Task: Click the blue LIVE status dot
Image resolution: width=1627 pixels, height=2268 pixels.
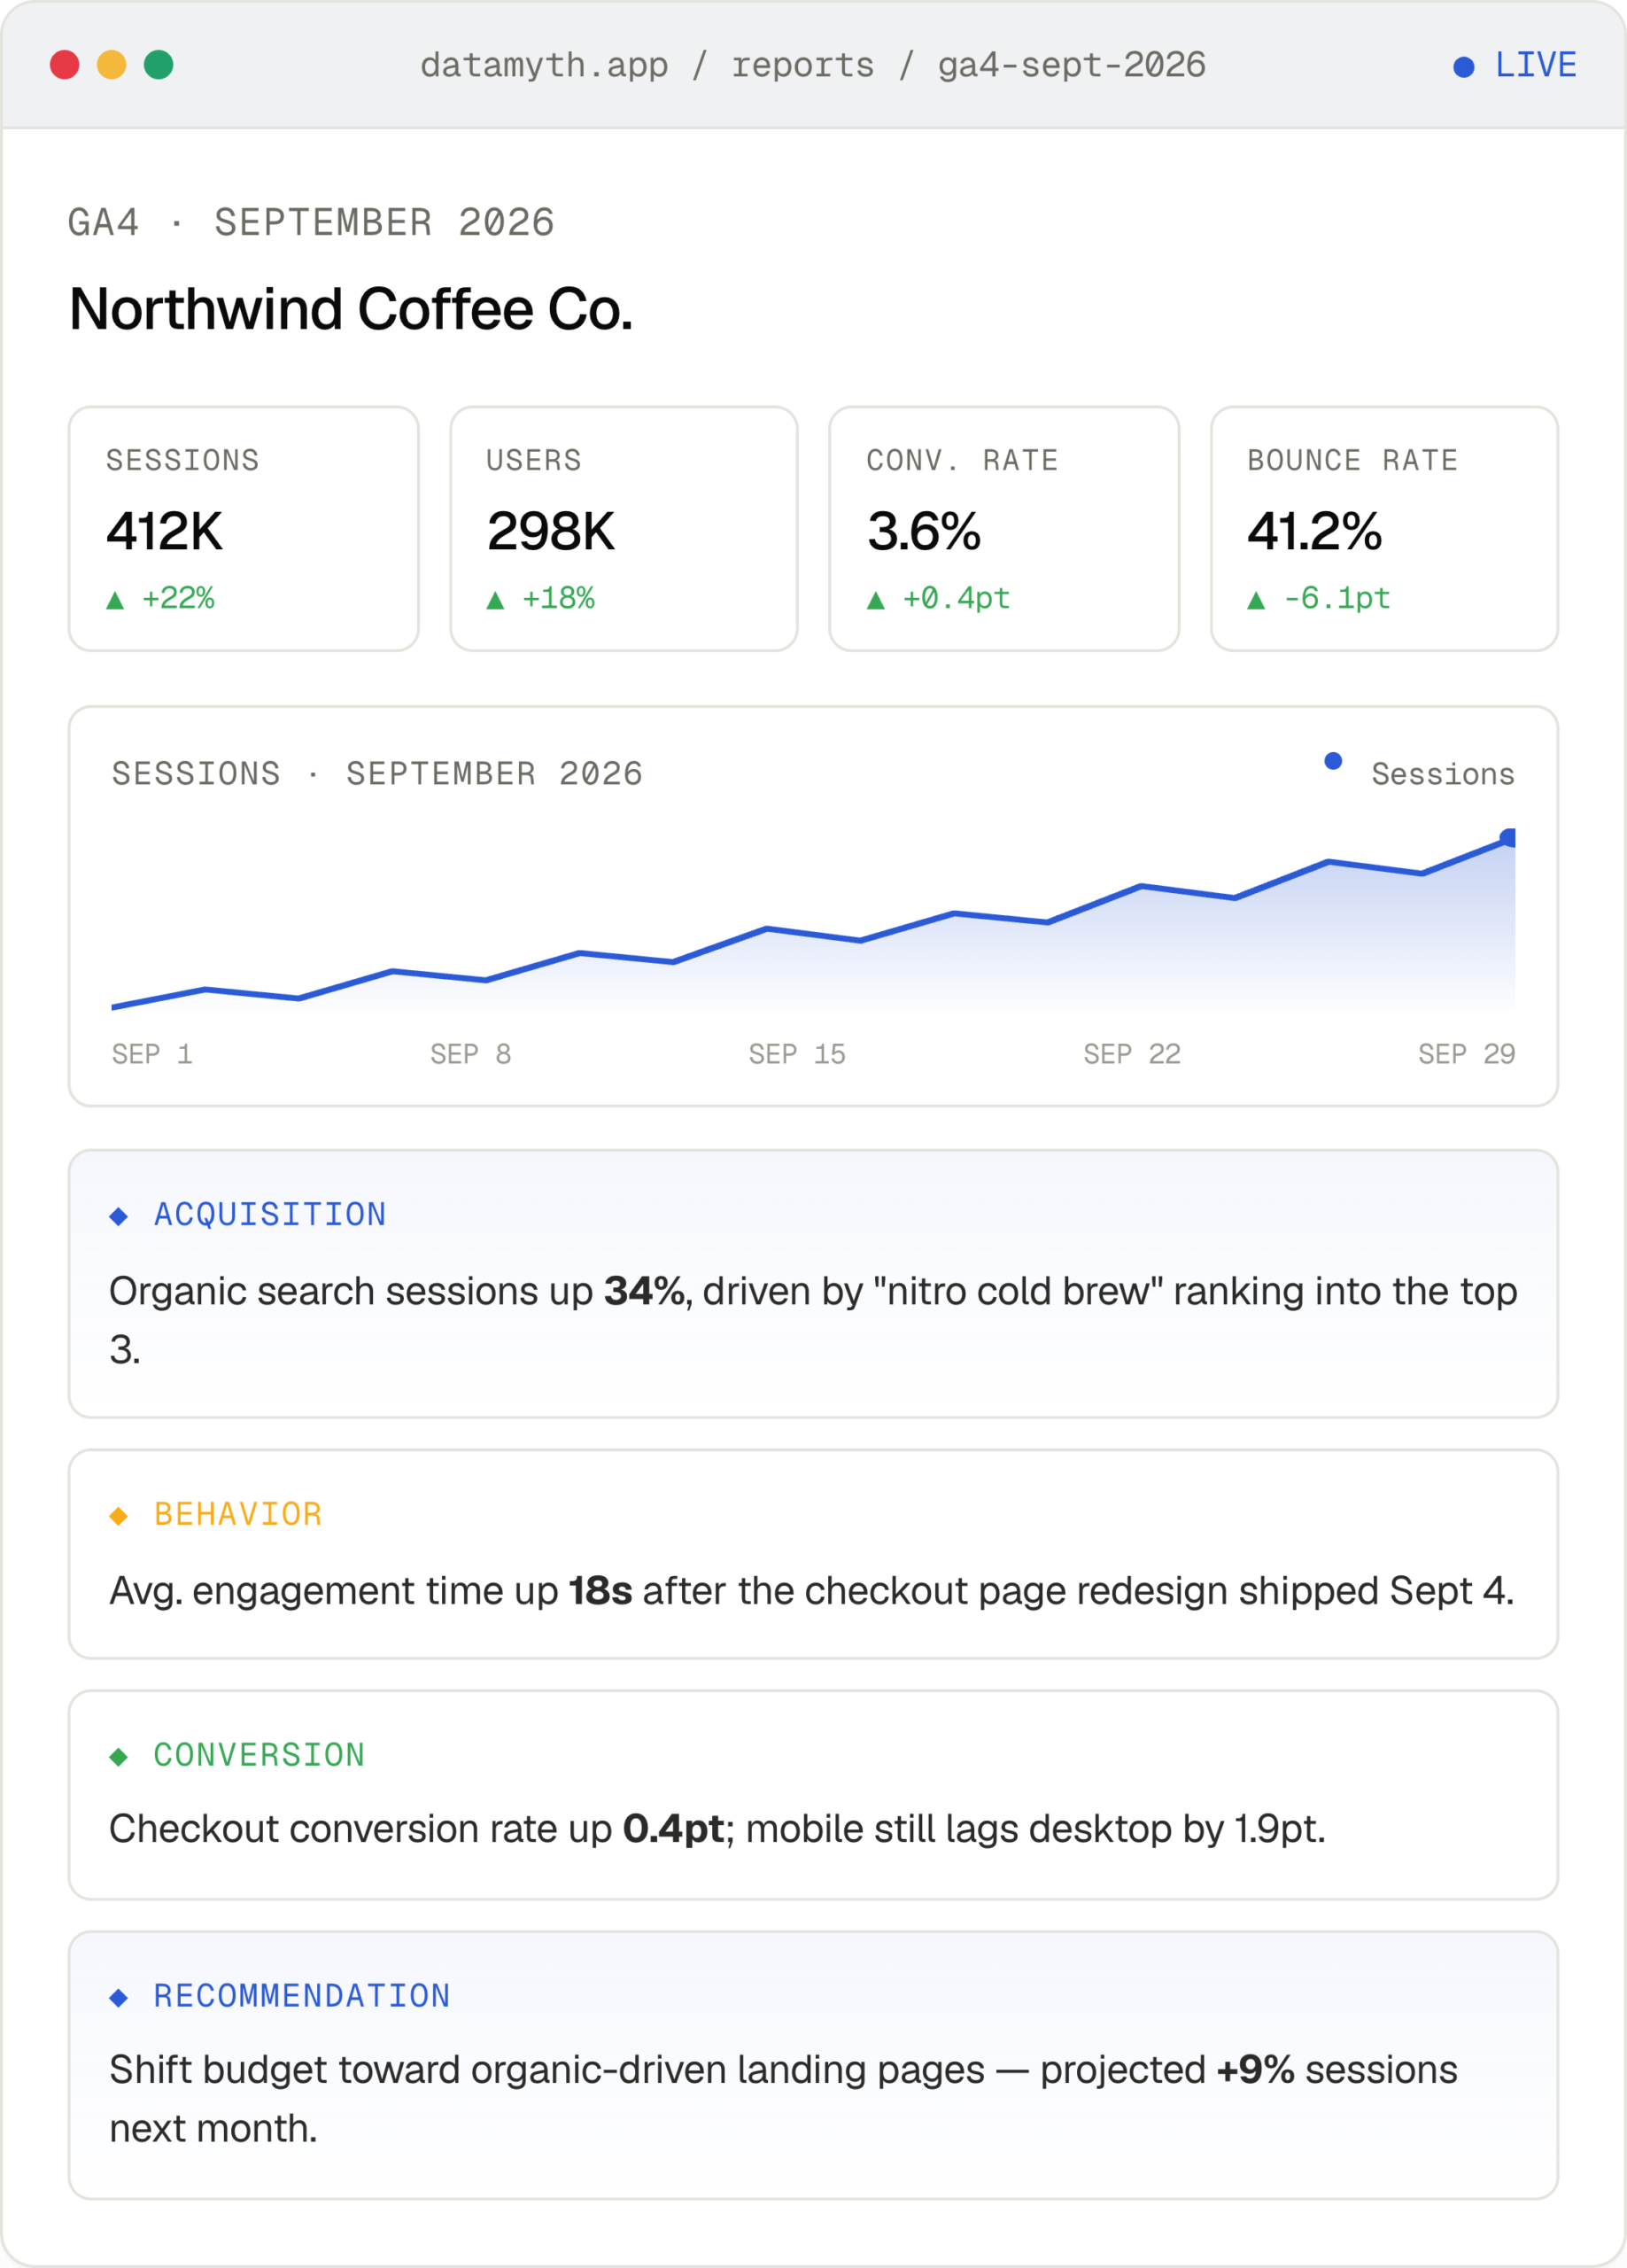Action: click(x=1463, y=67)
